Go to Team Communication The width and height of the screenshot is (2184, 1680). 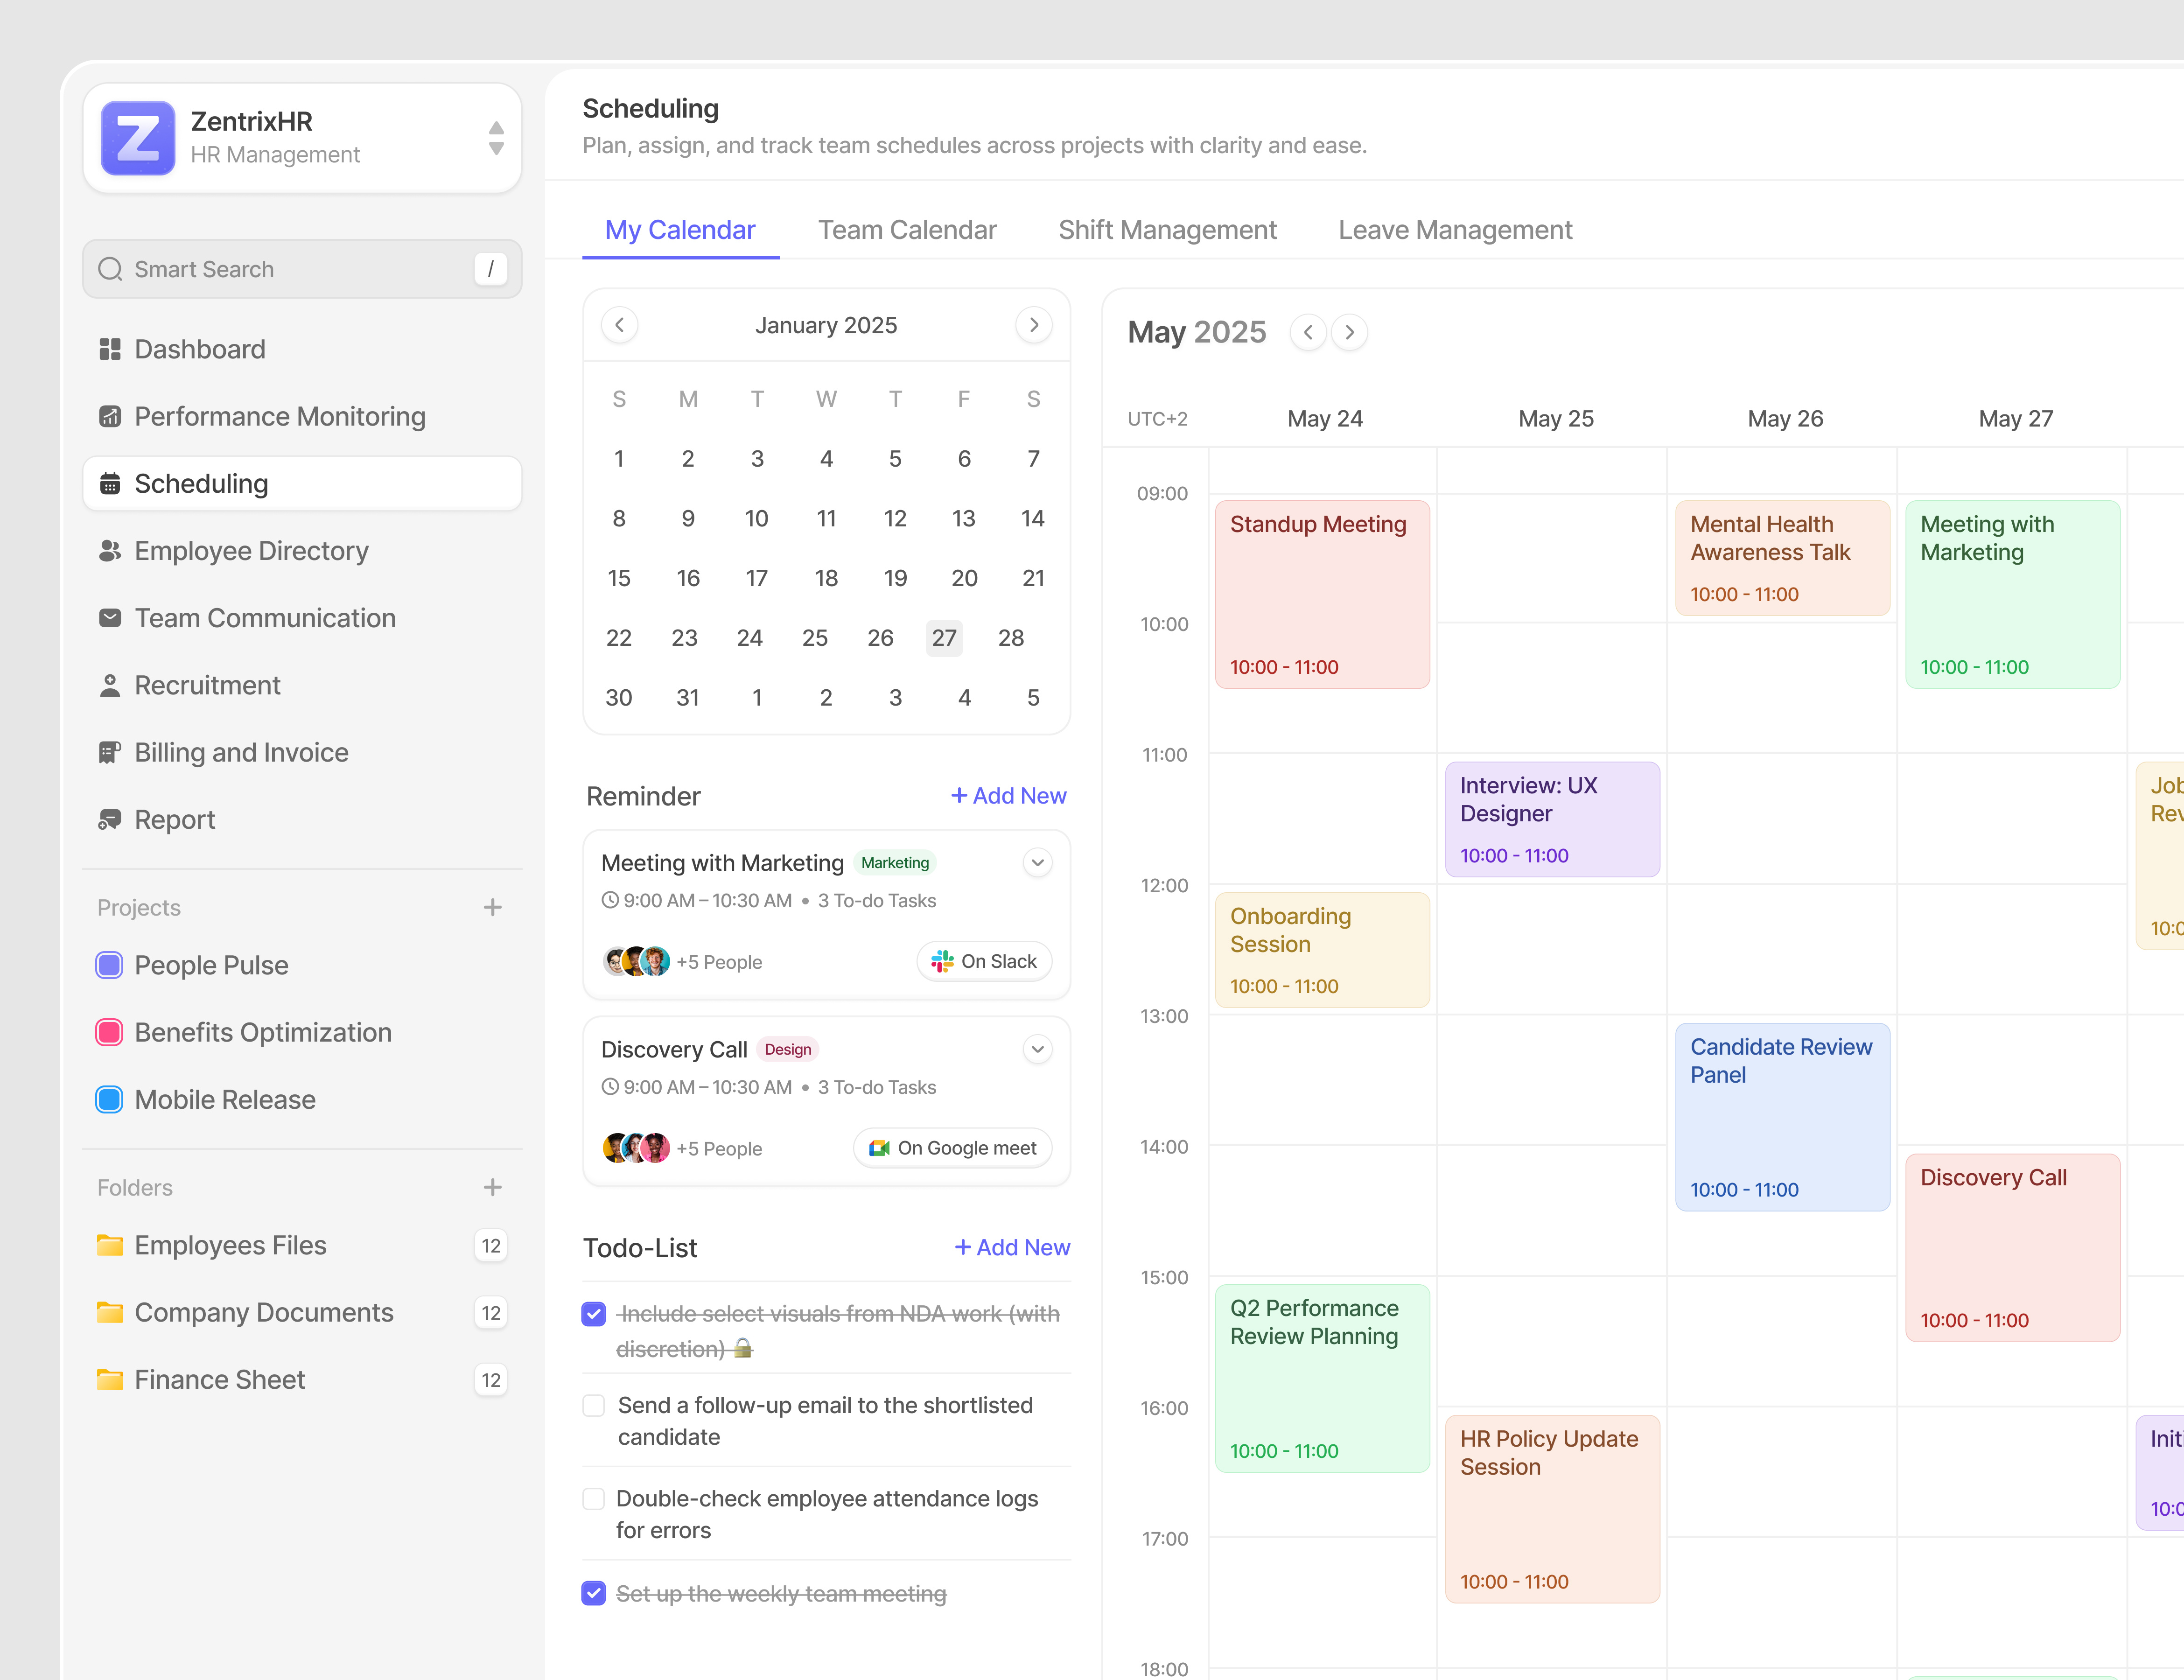pyautogui.click(x=265, y=618)
